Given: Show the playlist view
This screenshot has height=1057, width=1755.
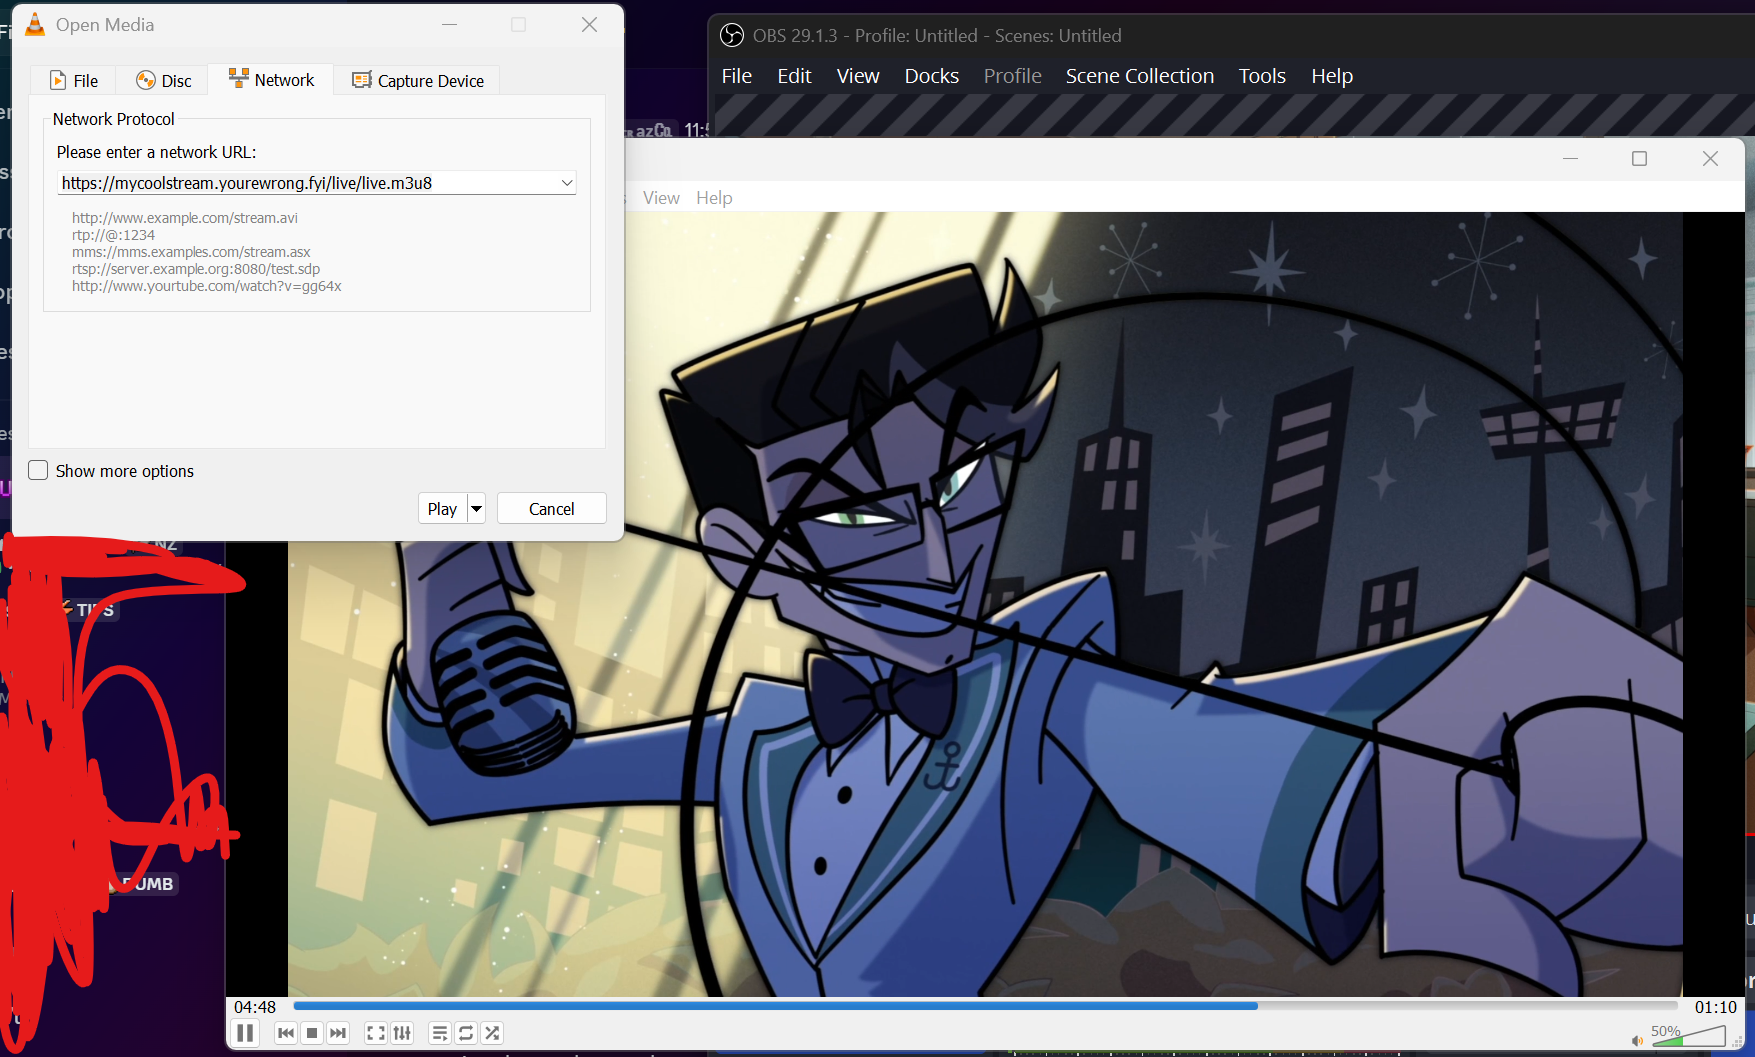Looking at the screenshot, I should pyautogui.click(x=440, y=1033).
